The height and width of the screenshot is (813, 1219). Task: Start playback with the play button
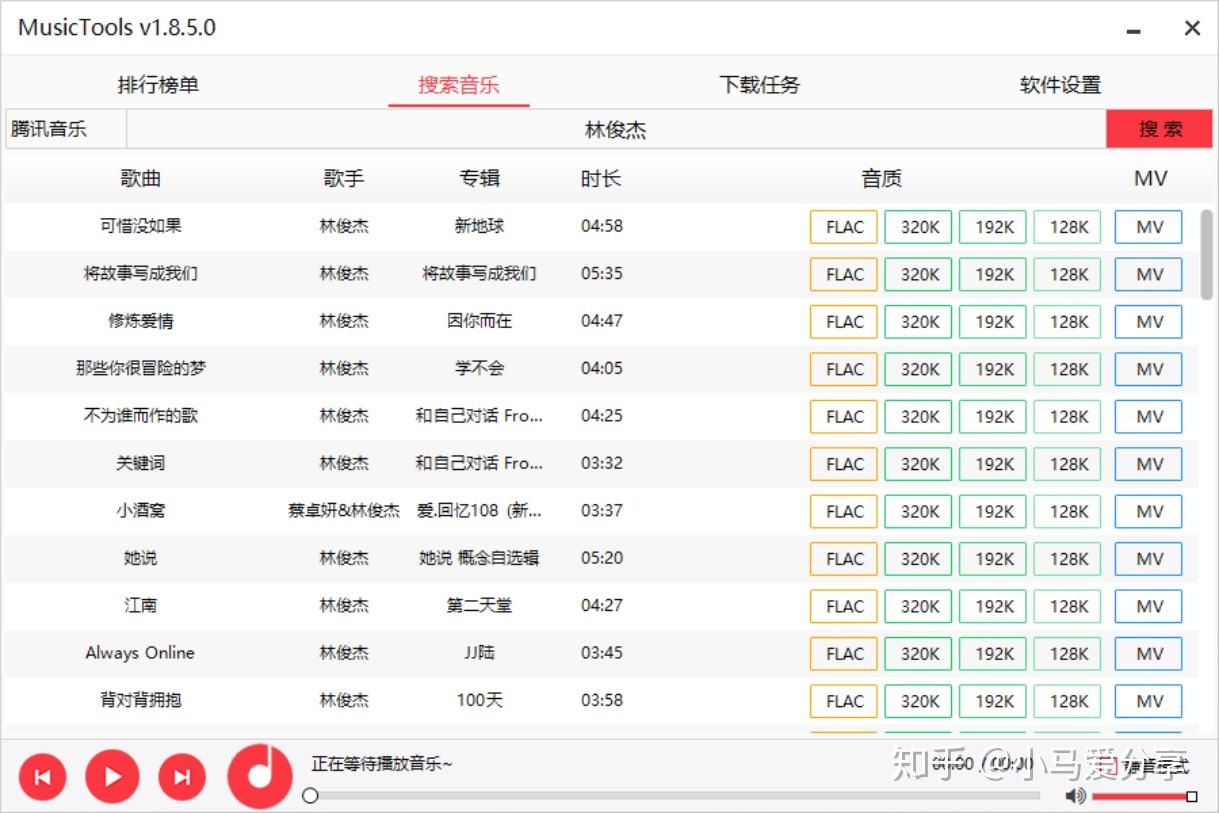112,777
